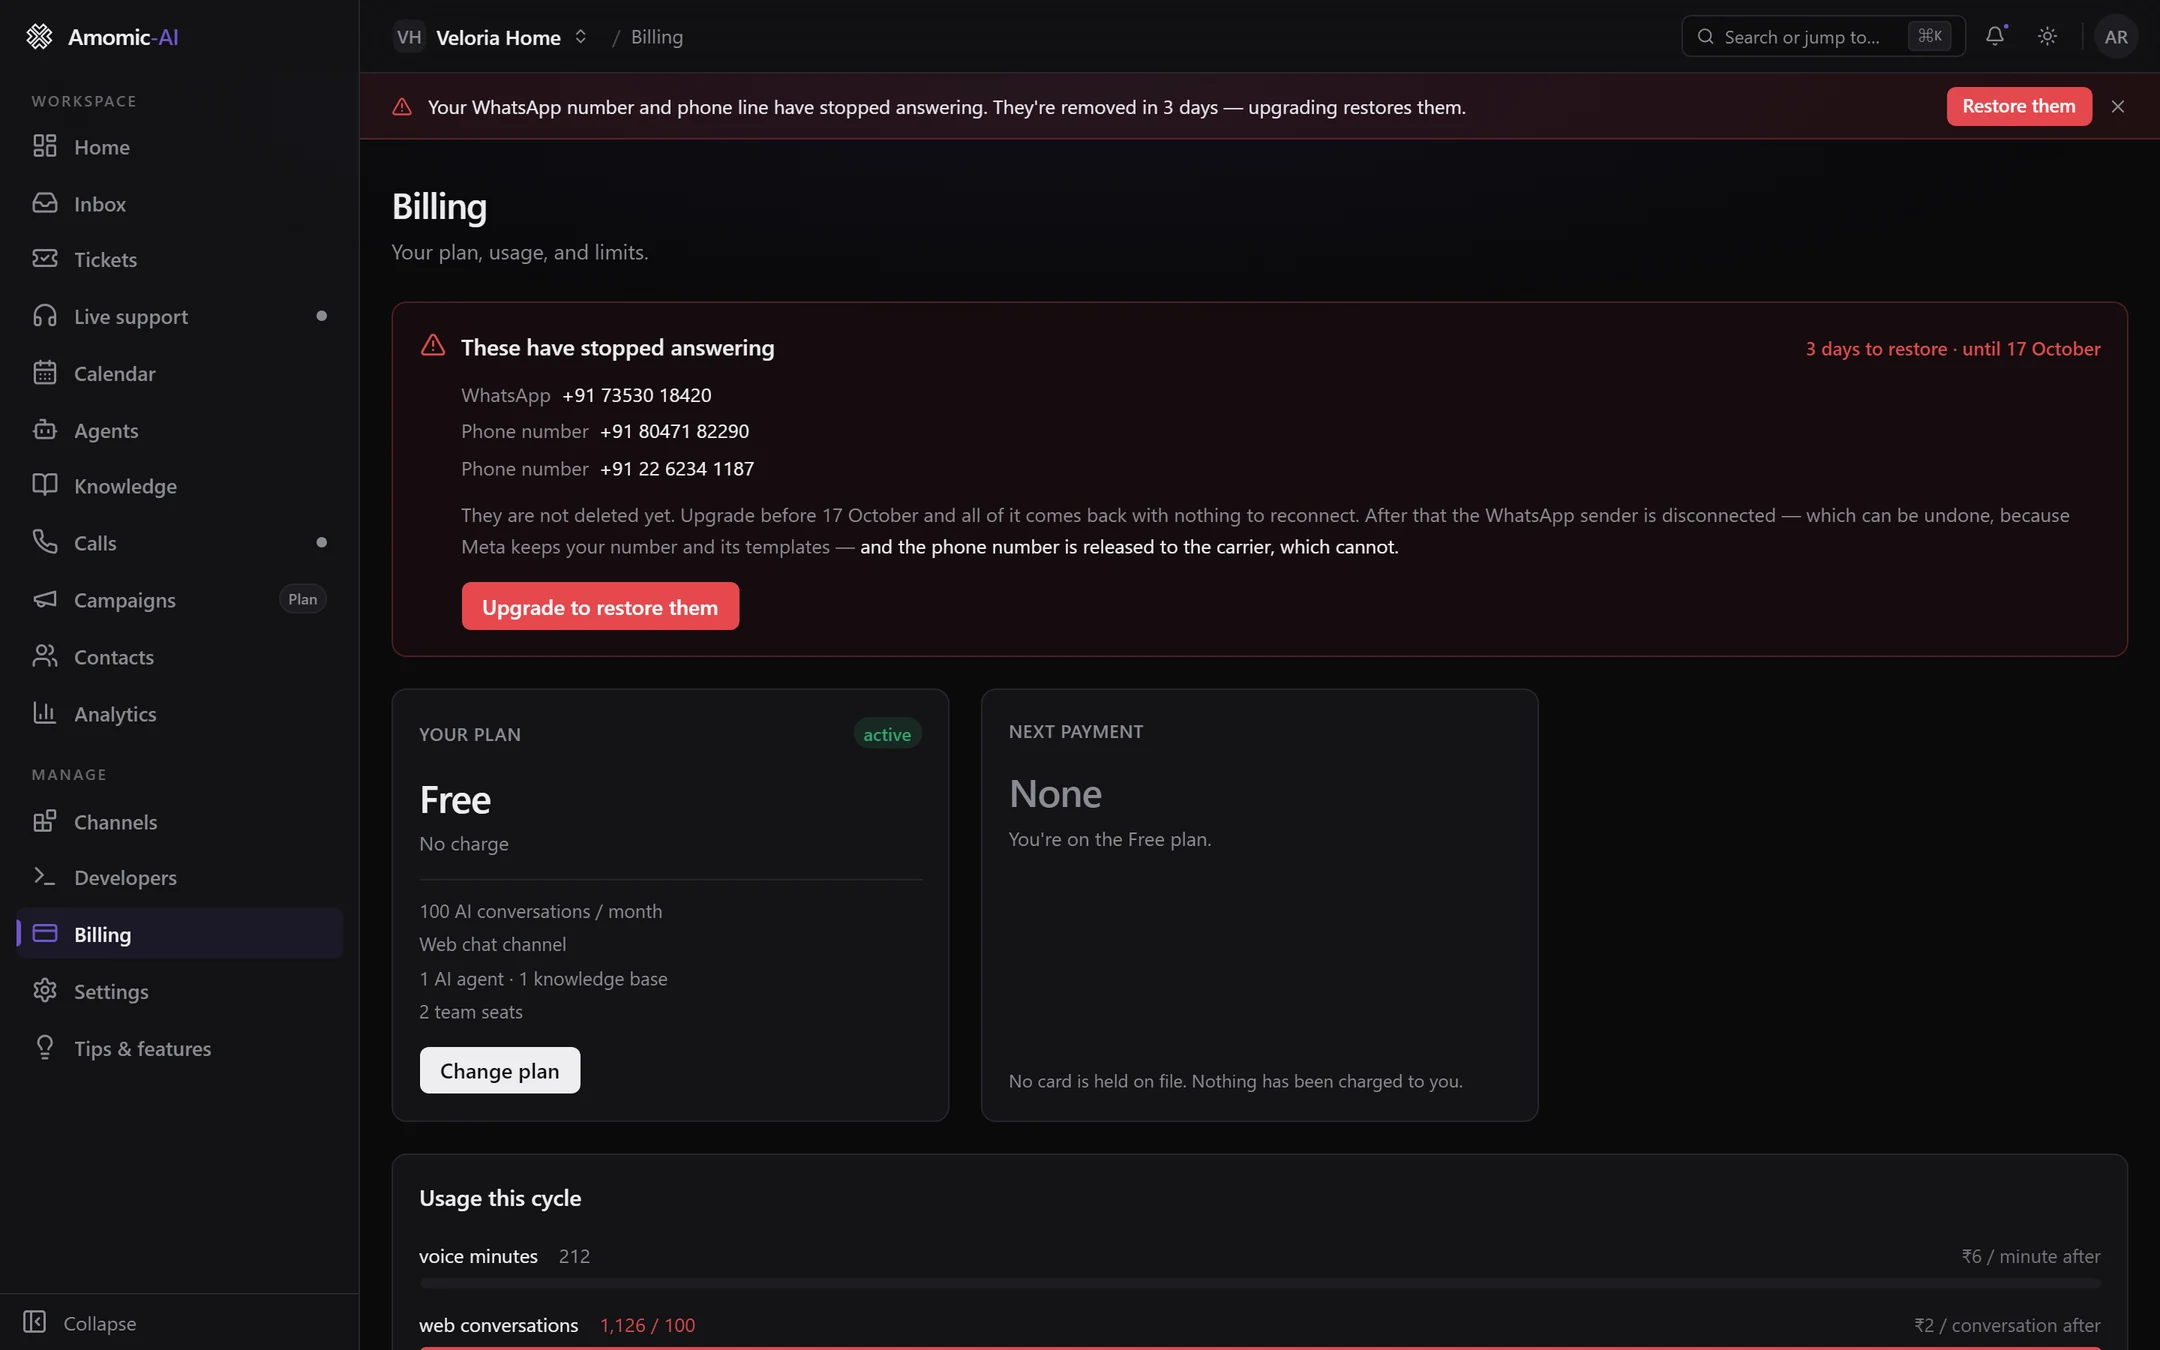Open the AR user avatar menu
Screen dimensions: 2160x1350
coord(2116,37)
